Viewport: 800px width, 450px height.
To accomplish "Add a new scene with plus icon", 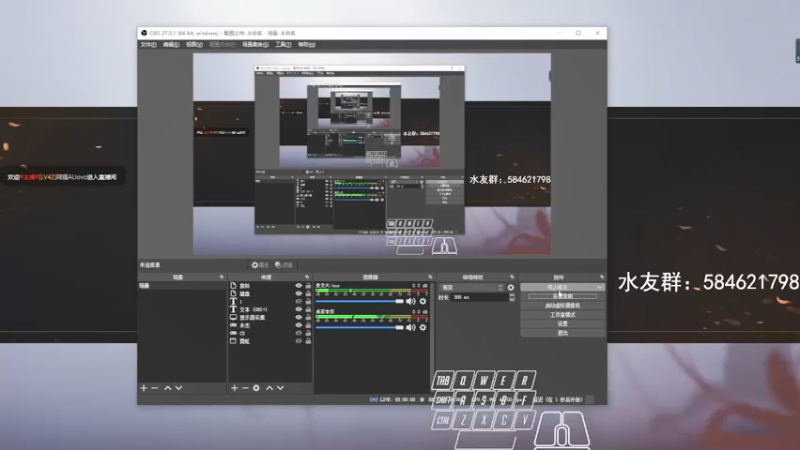I will pyautogui.click(x=144, y=388).
